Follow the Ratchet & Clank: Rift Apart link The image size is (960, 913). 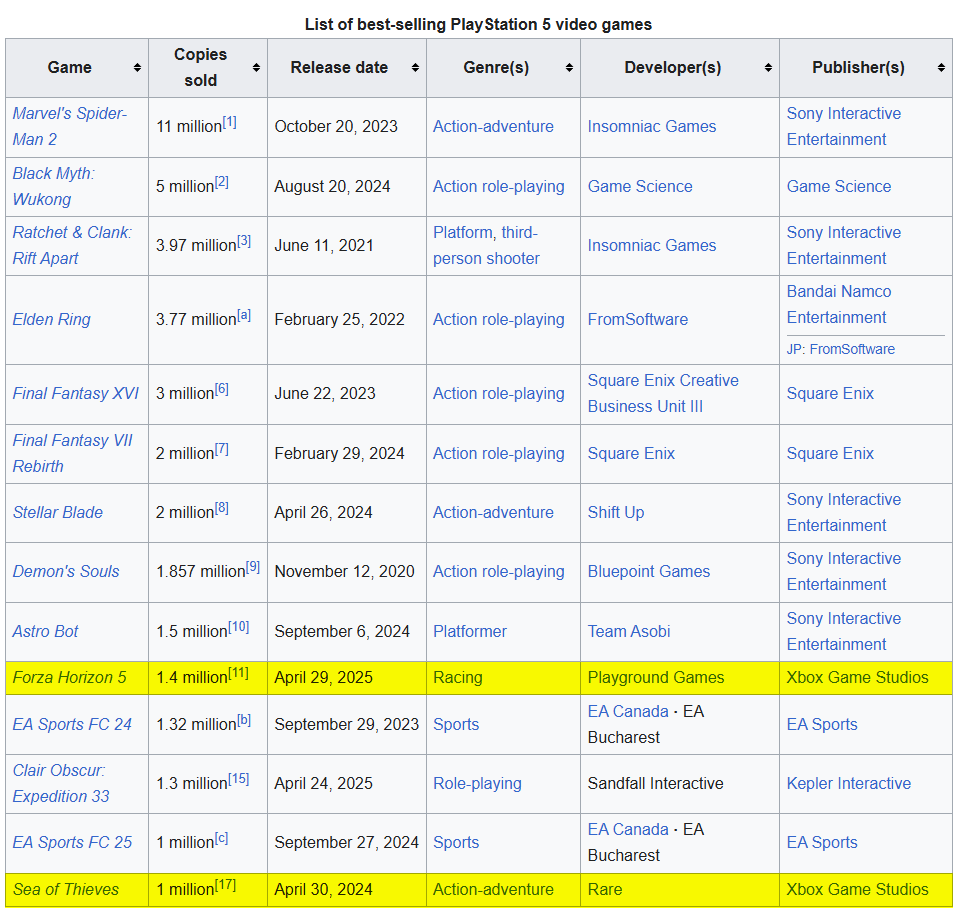72,246
